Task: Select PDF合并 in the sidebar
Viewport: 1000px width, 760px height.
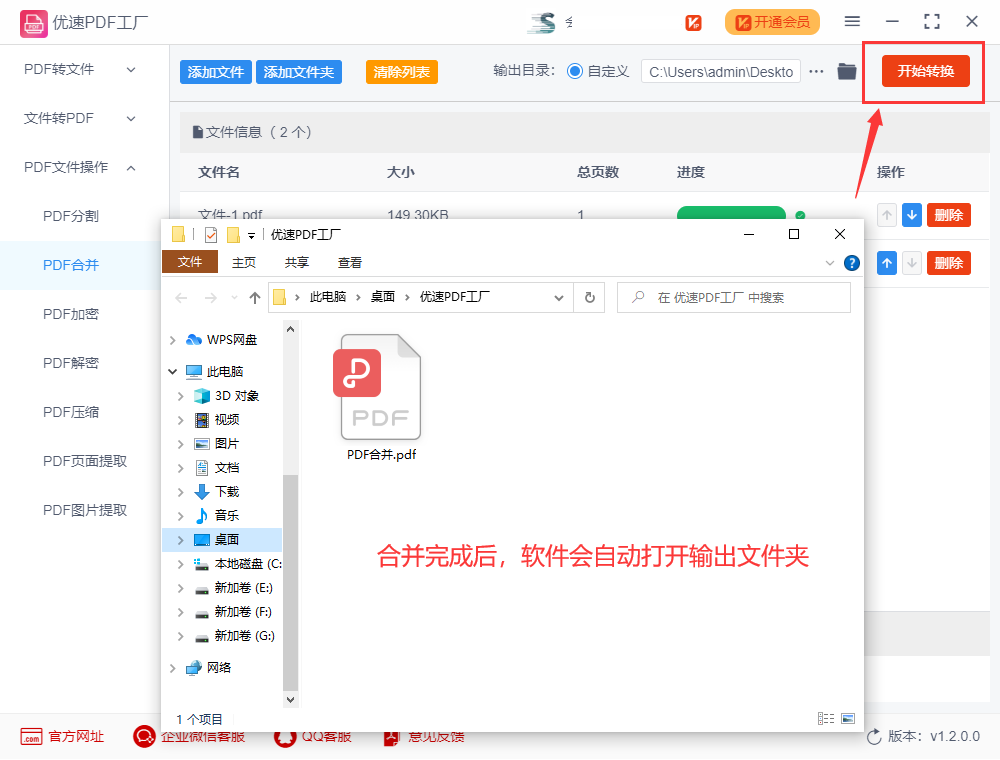Action: pyautogui.click(x=71, y=265)
